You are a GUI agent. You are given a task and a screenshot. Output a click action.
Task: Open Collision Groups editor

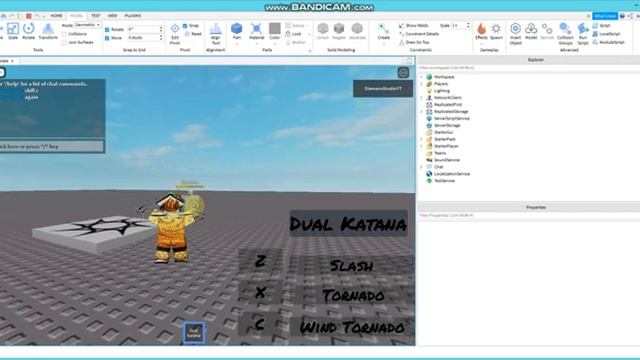565,33
